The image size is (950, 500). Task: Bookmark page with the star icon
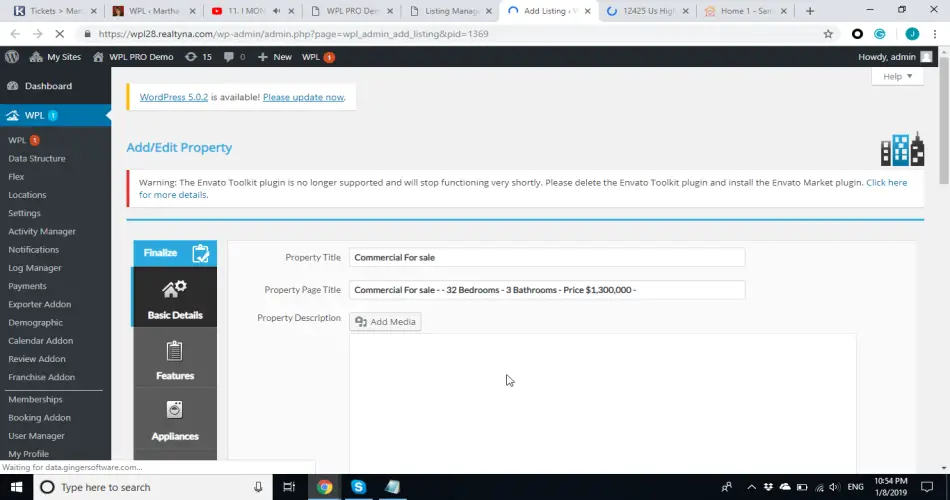pyautogui.click(x=828, y=33)
